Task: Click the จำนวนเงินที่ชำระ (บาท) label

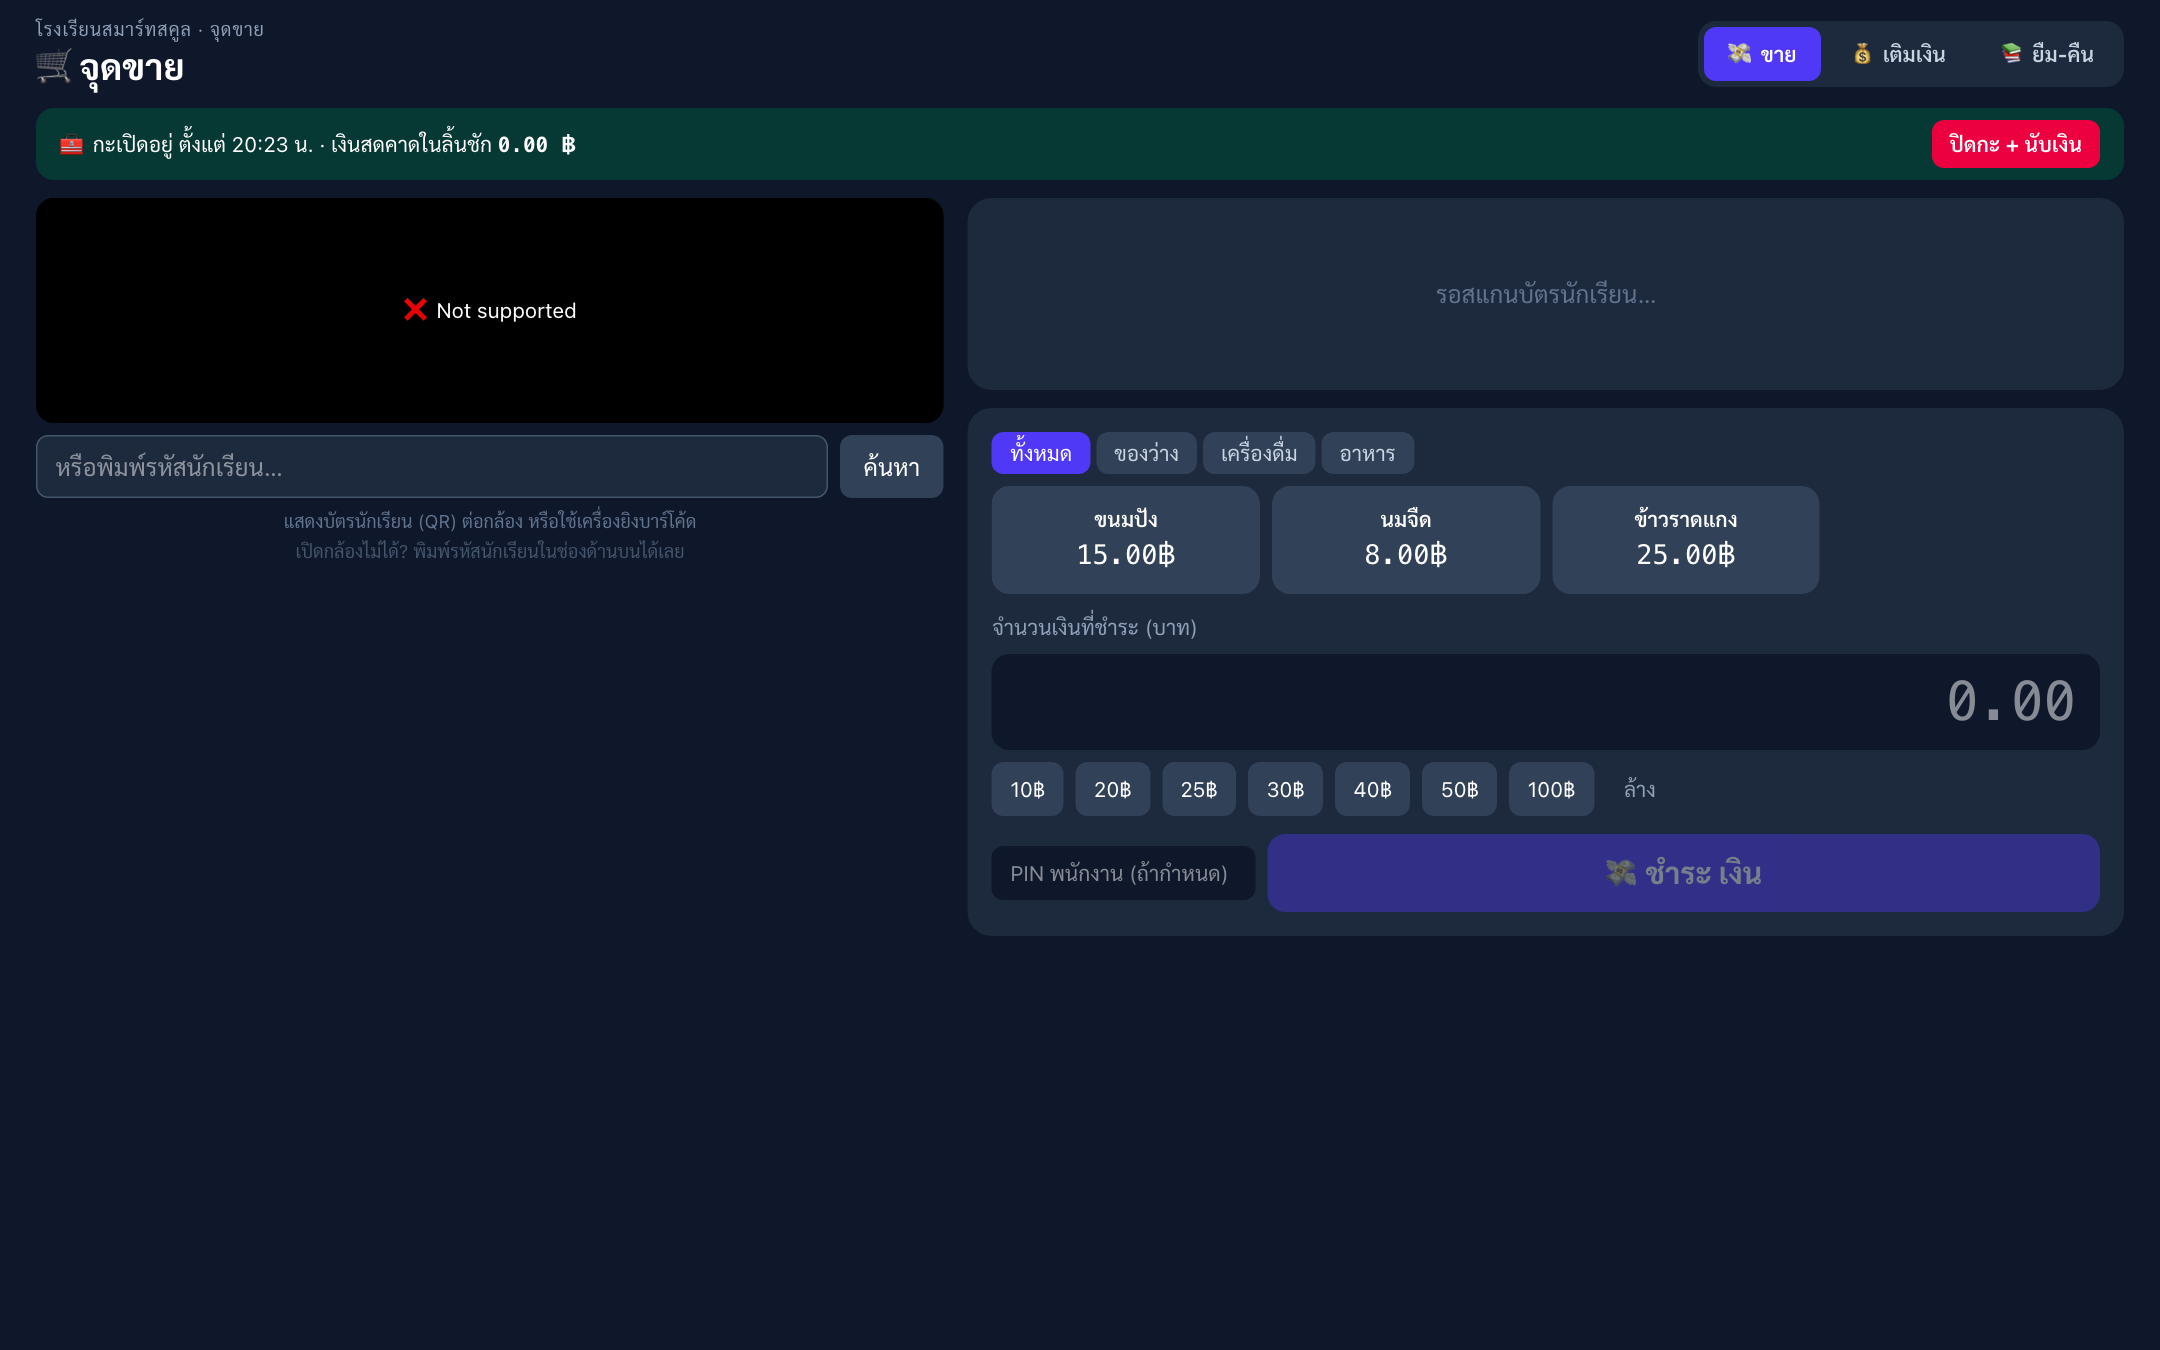Action: click(1094, 627)
